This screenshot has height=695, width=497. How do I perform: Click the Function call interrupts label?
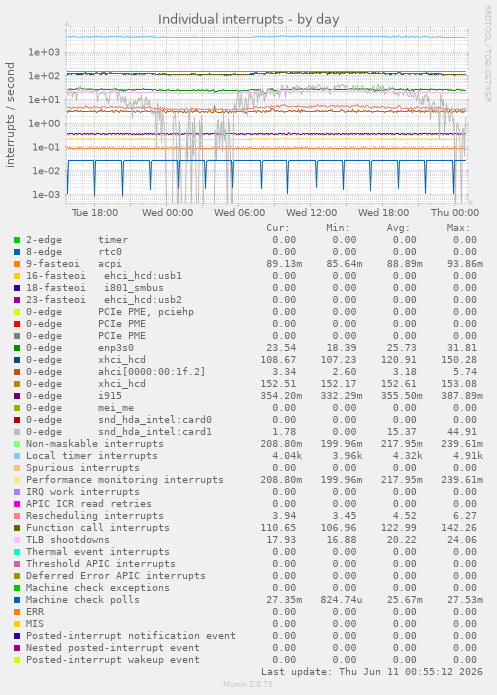click(98, 527)
